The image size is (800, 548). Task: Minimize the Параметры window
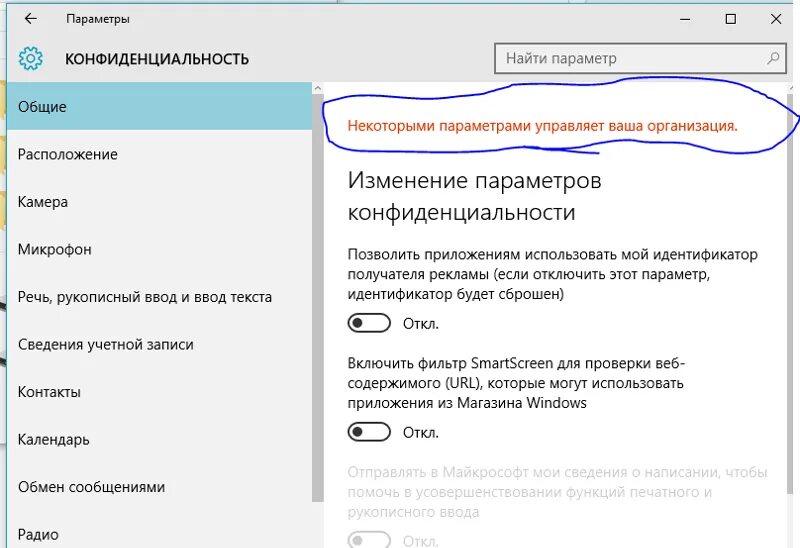click(x=685, y=19)
